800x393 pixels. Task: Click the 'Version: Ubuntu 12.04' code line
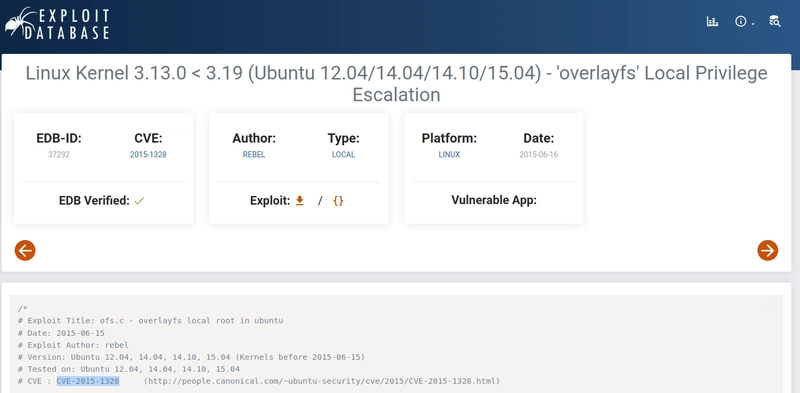[191, 357]
